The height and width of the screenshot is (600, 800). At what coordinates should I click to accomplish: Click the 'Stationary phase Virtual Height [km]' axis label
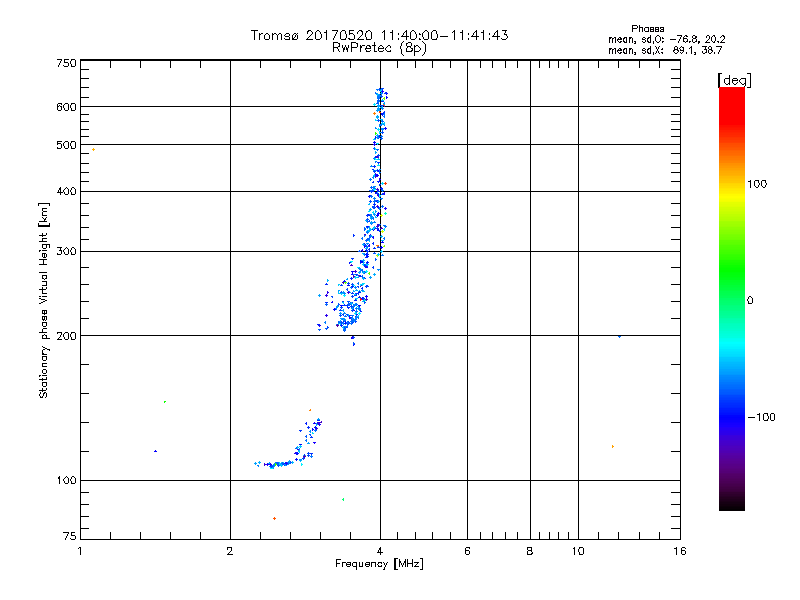click(x=44, y=301)
